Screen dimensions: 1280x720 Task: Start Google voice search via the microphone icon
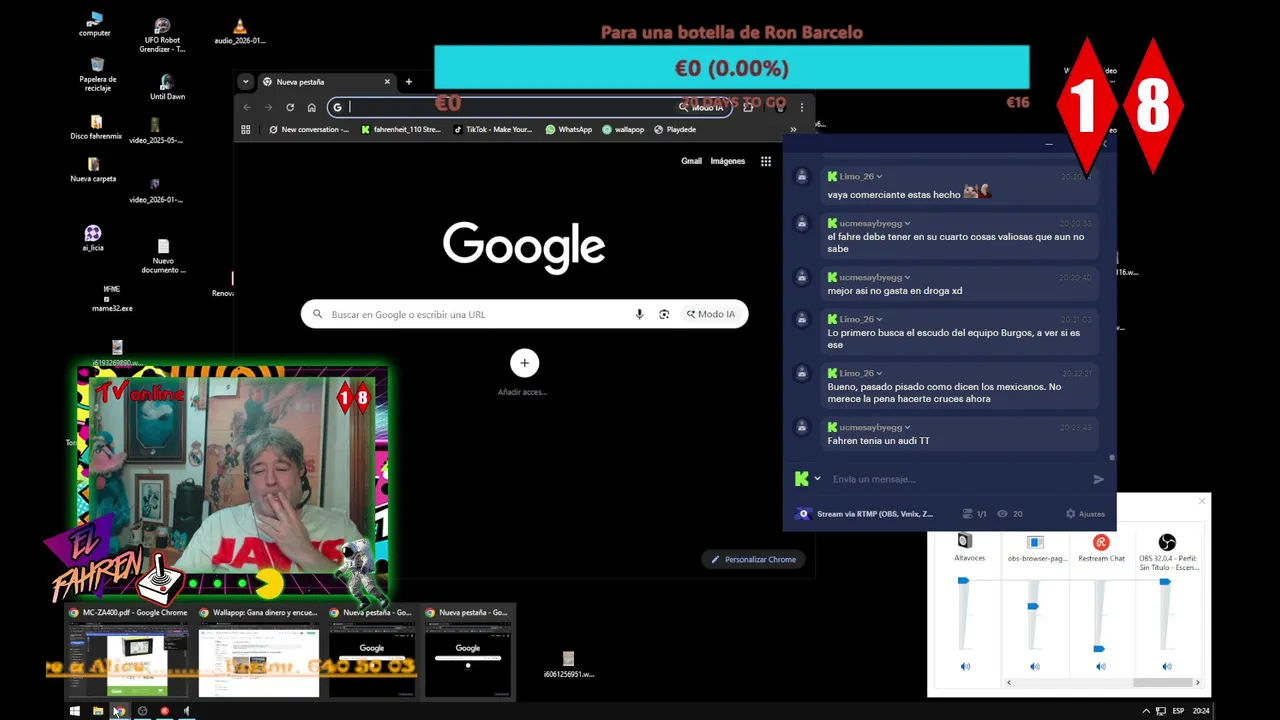pos(639,314)
